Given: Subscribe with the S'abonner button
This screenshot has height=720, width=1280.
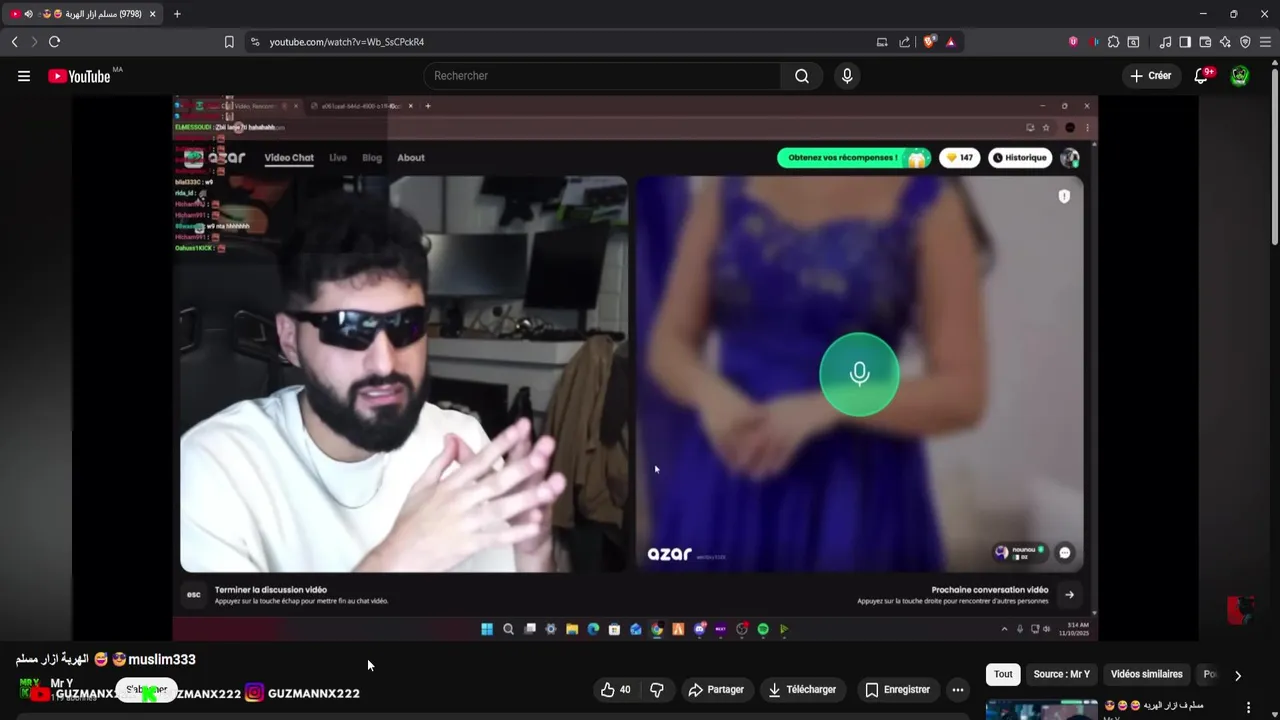Looking at the screenshot, I should pos(147,690).
